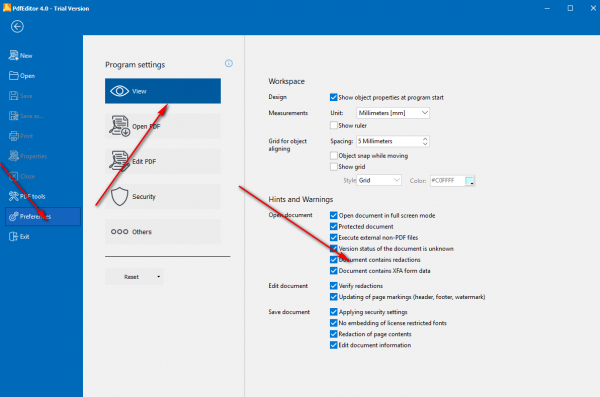Switch to the Others settings tab

tap(163, 232)
